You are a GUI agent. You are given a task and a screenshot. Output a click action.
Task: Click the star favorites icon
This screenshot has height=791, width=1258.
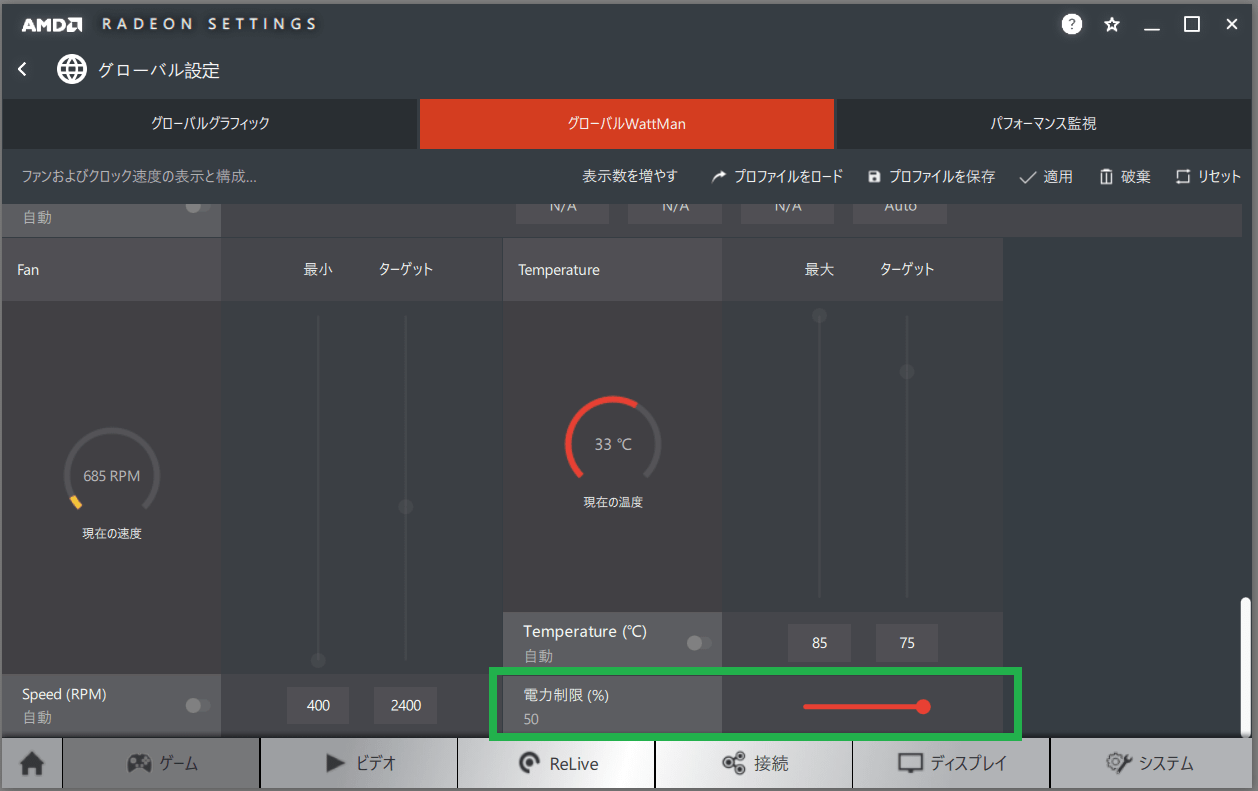click(1112, 24)
